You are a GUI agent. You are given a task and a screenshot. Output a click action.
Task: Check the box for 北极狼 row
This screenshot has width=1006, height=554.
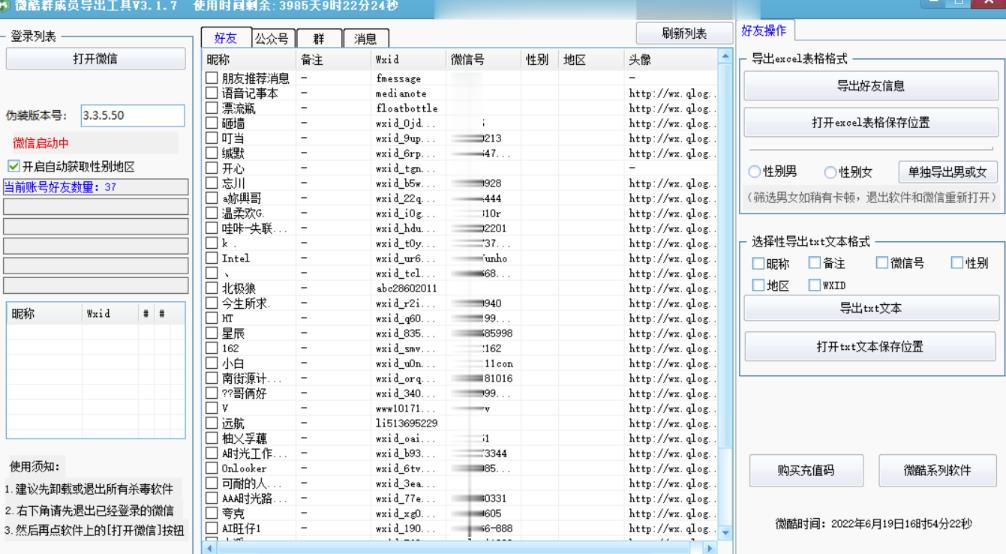[212, 288]
